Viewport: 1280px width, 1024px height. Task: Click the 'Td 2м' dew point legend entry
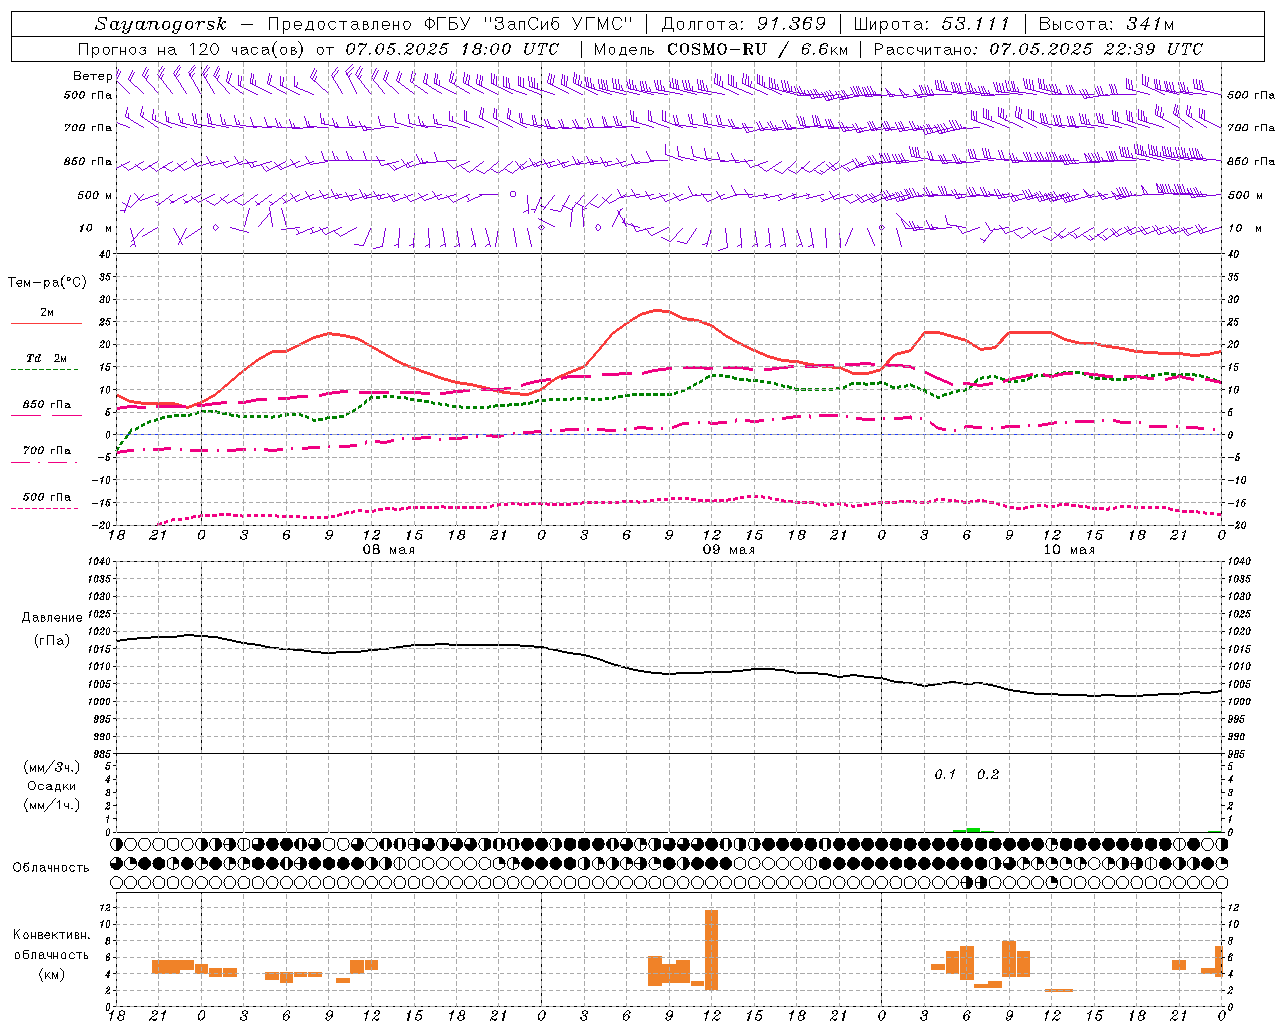pos(46,358)
